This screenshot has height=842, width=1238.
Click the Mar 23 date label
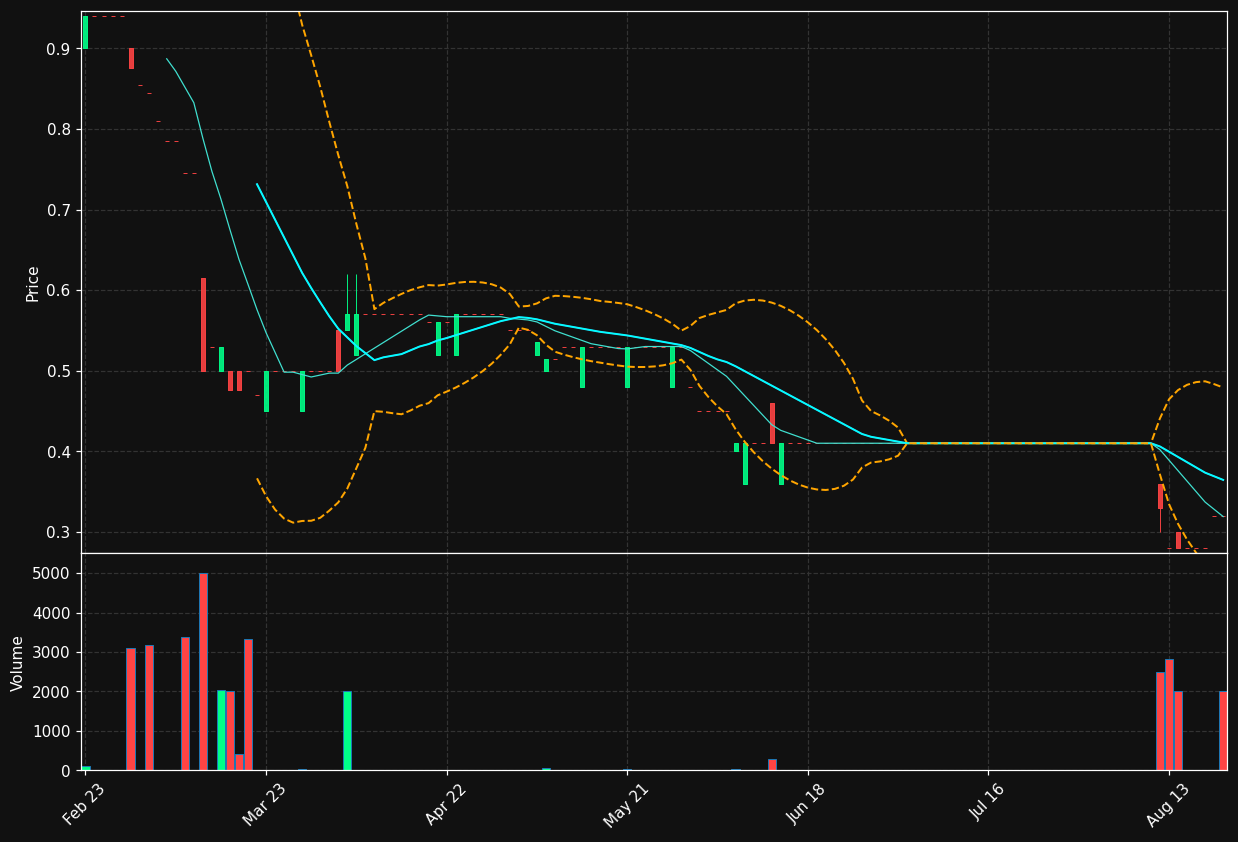(265, 804)
